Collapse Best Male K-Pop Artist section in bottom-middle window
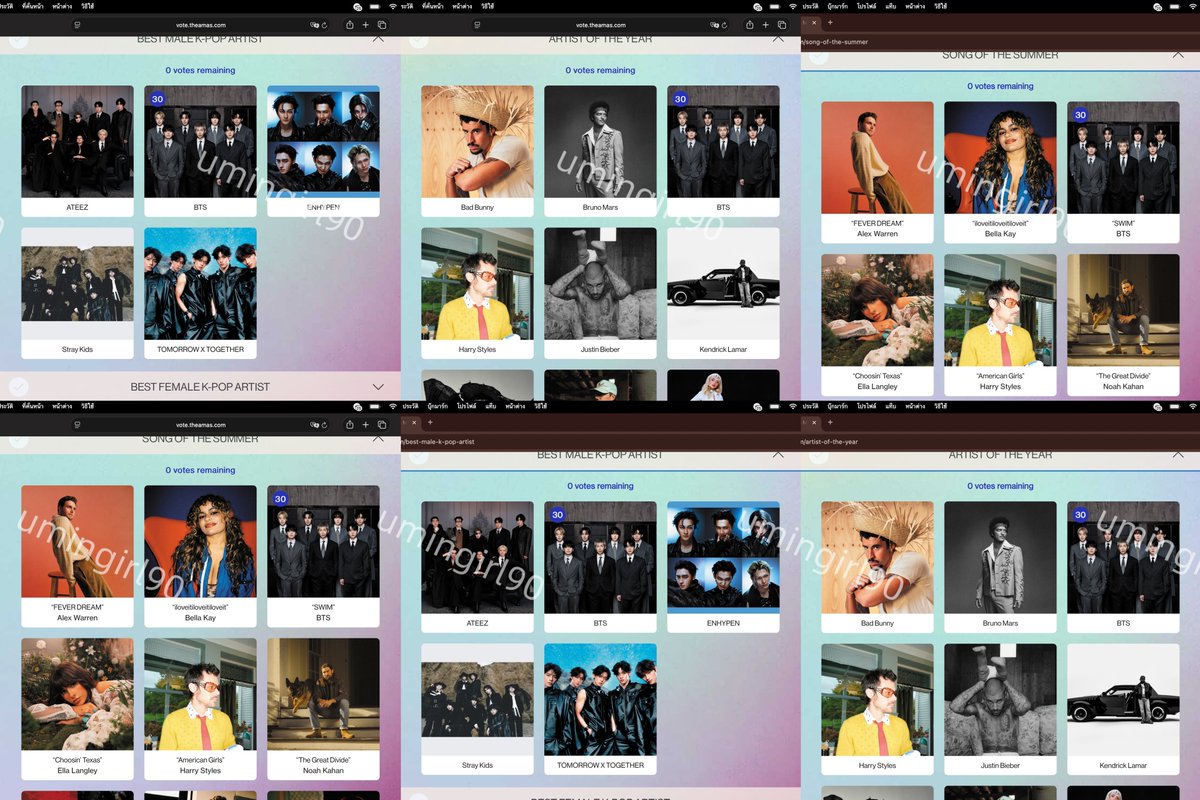This screenshot has height=800, width=1200. click(777, 454)
